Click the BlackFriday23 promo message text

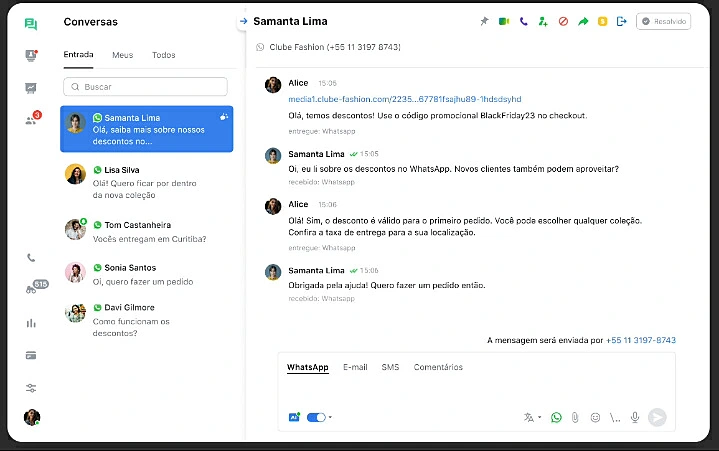pyautogui.click(x=437, y=116)
